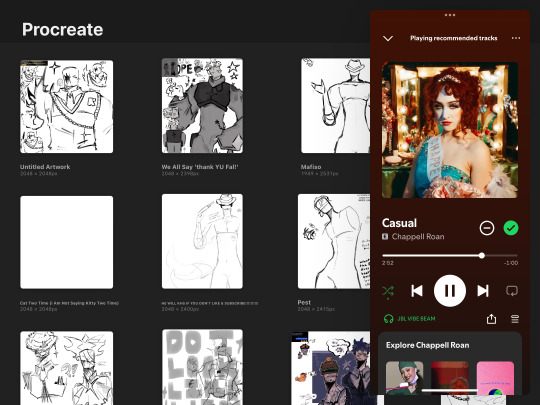Open the Spotify track options menu
The width and height of the screenshot is (540, 405).
(516, 38)
